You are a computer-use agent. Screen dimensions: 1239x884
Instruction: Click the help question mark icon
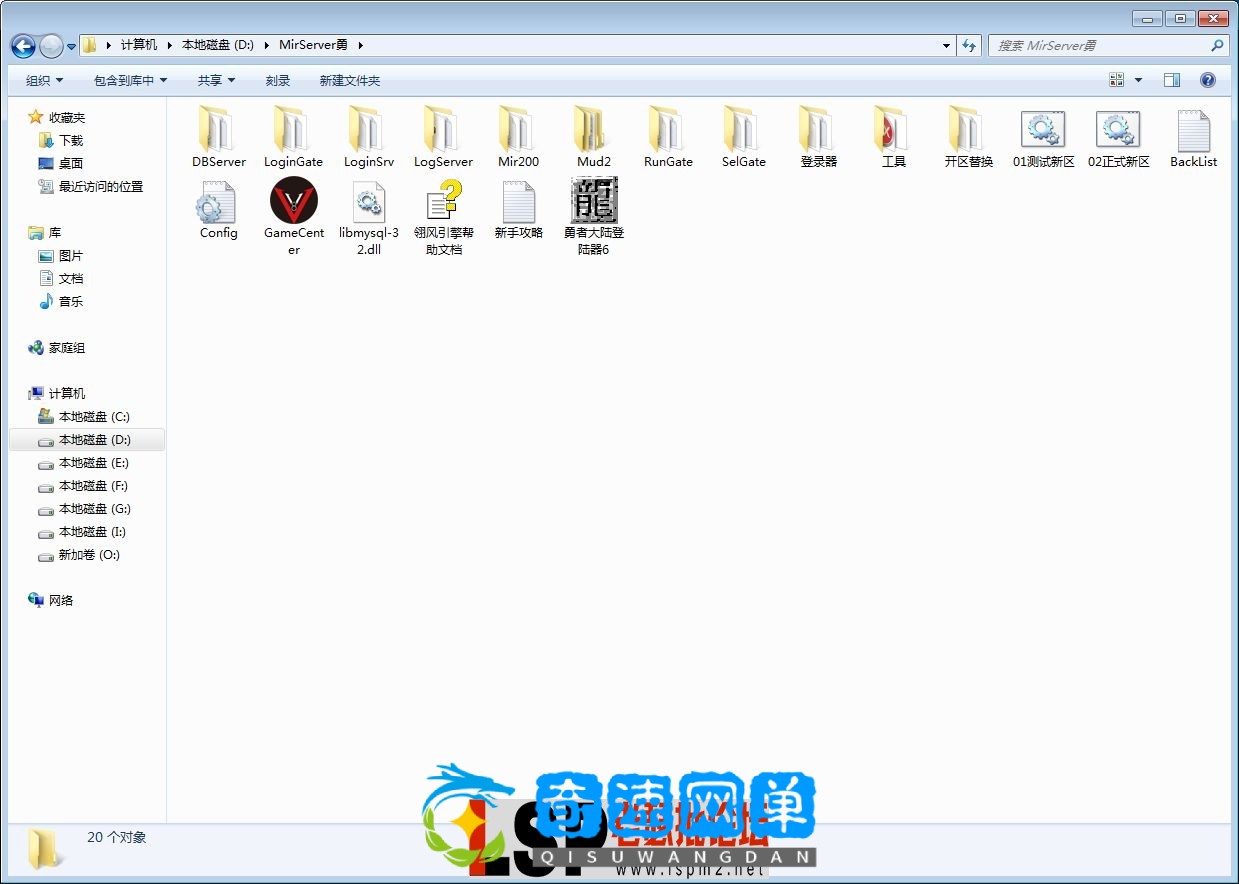[x=1207, y=80]
